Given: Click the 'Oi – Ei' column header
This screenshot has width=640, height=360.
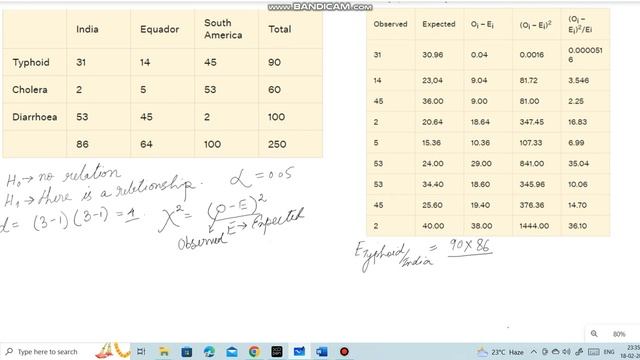Looking at the screenshot, I should coord(482,24).
